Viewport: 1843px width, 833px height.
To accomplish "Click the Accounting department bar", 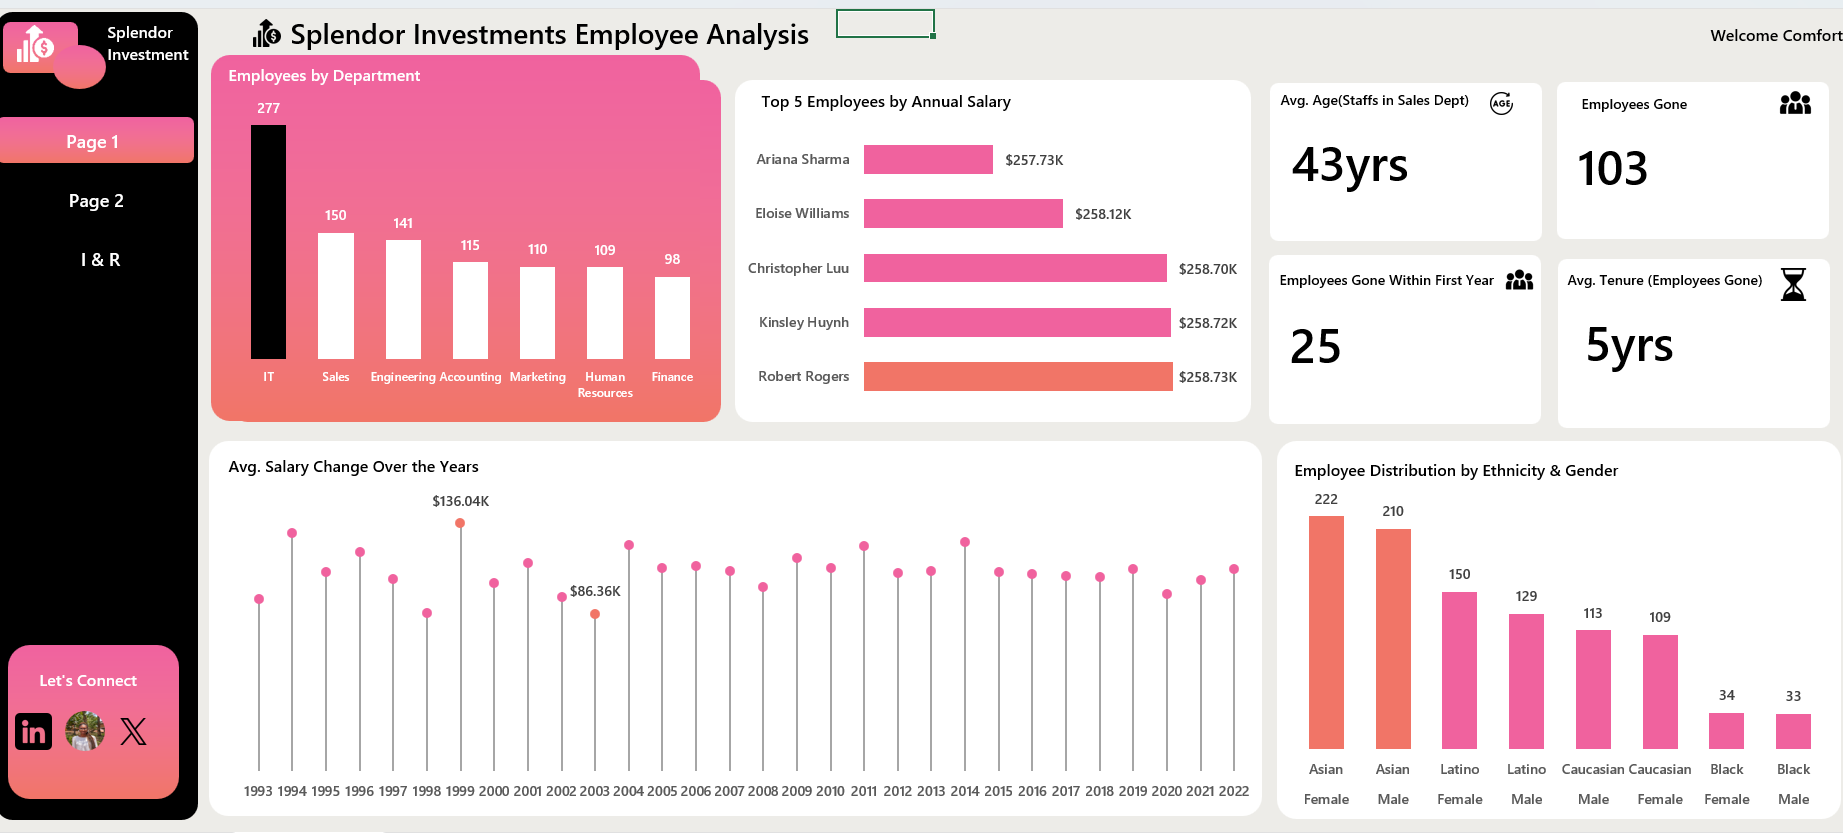I will (x=470, y=311).
